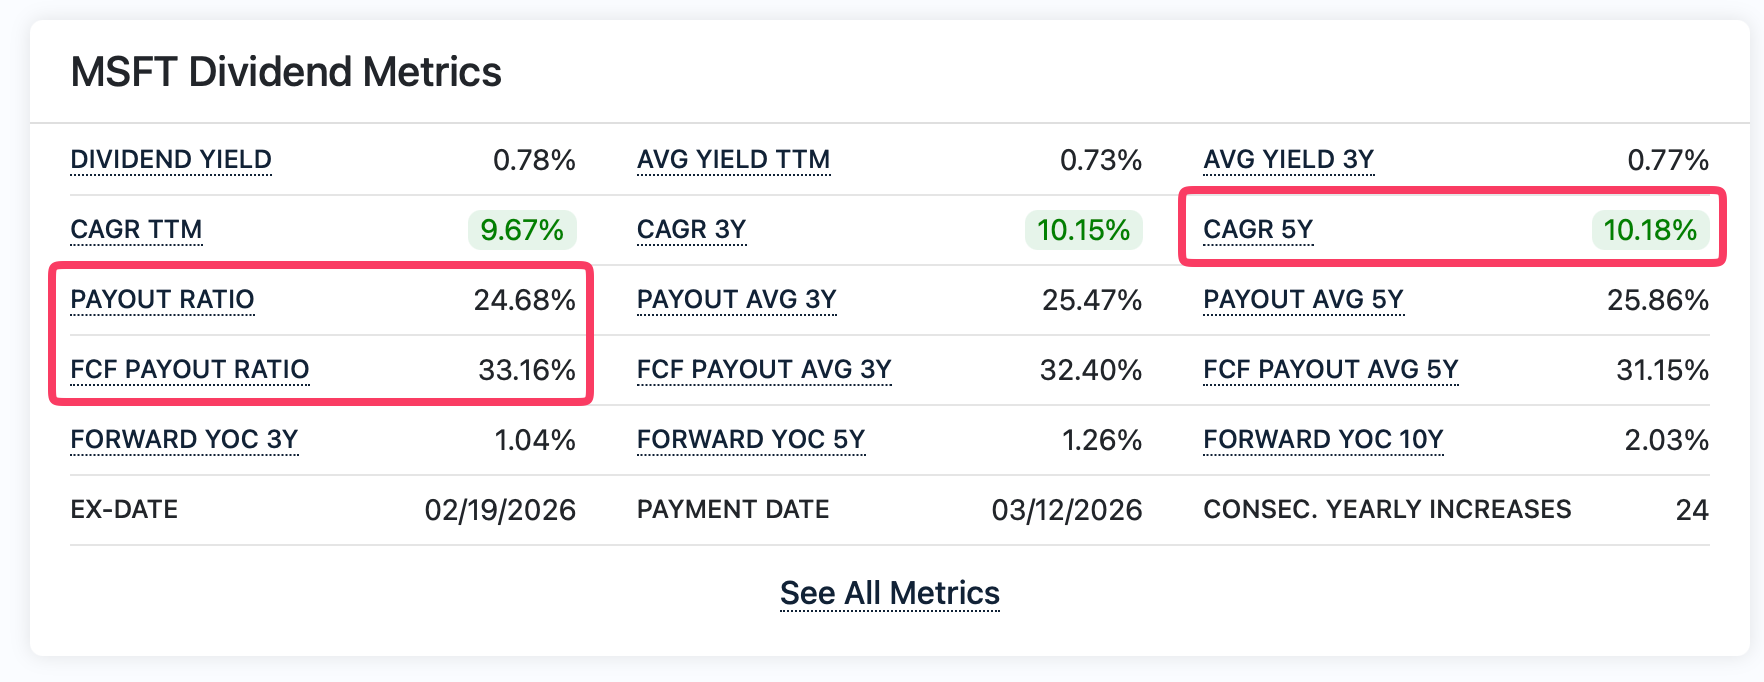Viewport: 1764px width, 682px height.
Task: Click the CAGR 3Y label
Action: [x=691, y=229]
